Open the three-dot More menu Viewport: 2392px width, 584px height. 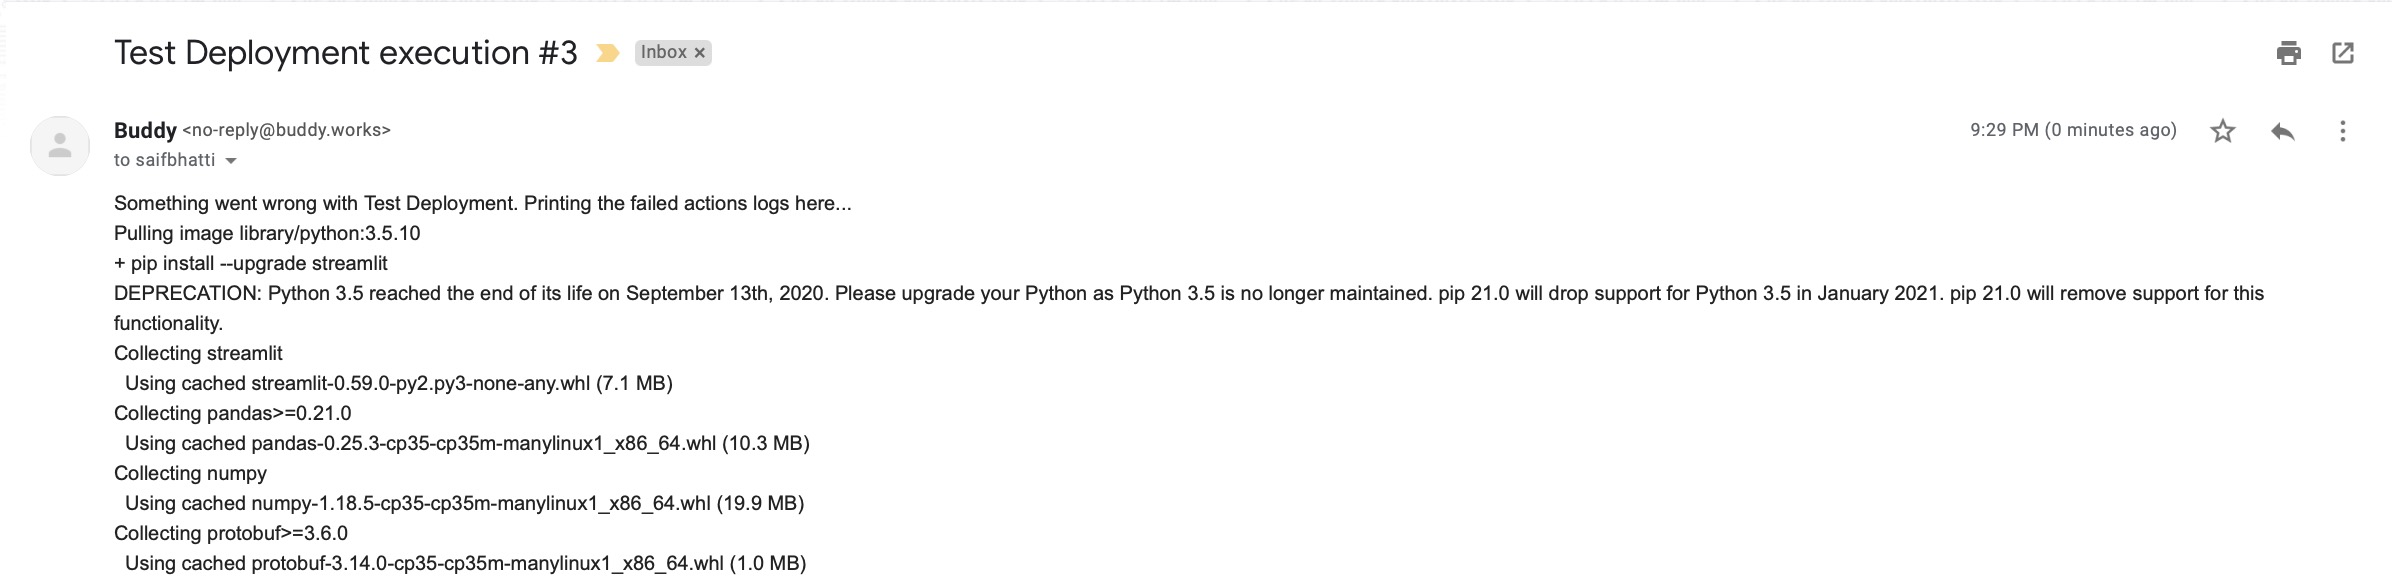(2342, 131)
